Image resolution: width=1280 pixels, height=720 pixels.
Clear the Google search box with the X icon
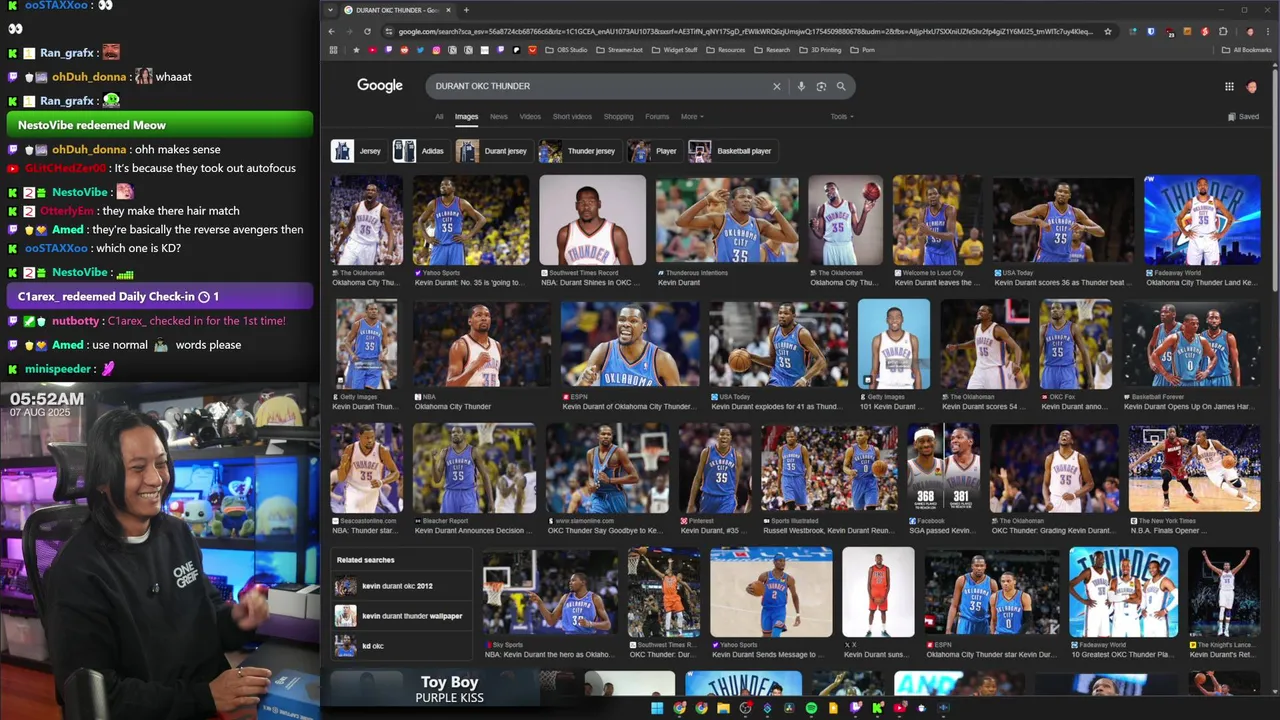776,86
